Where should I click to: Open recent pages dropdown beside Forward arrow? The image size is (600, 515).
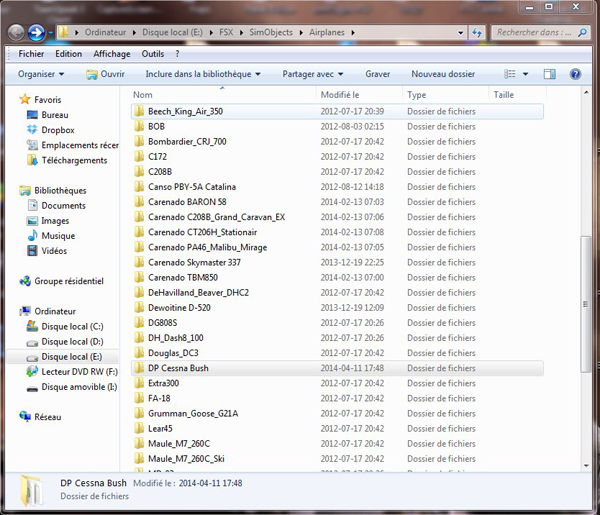pos(51,33)
